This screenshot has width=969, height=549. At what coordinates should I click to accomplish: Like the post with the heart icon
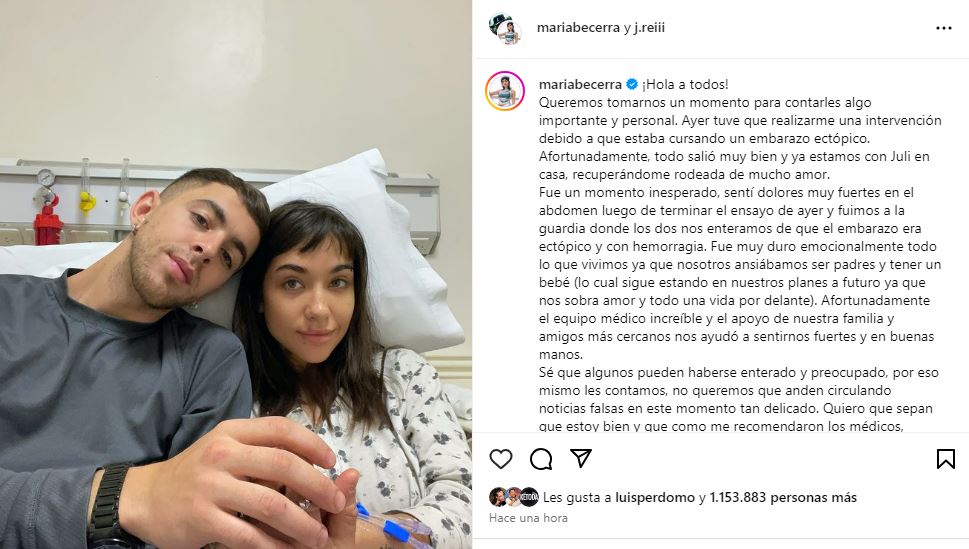coord(501,459)
